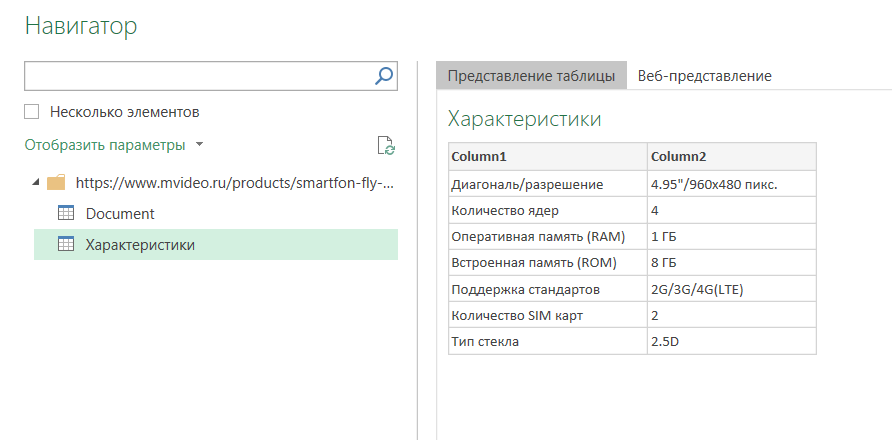The height and width of the screenshot is (440, 892).
Task: Select the Document tree item
Action: tap(120, 213)
